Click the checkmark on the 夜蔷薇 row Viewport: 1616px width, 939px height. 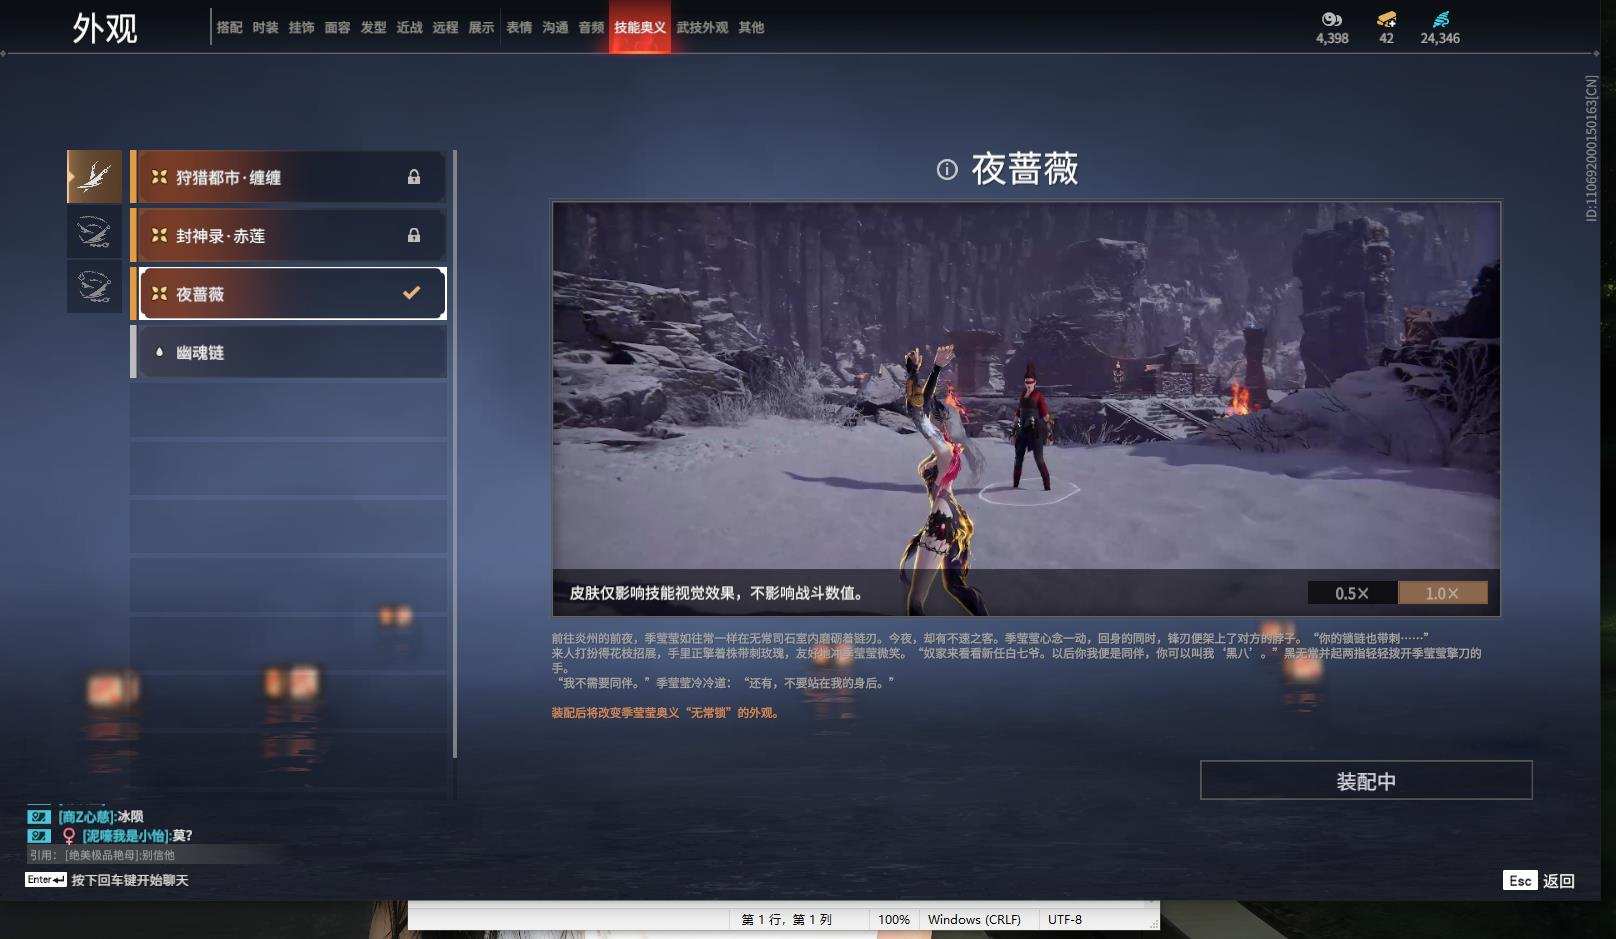click(411, 293)
